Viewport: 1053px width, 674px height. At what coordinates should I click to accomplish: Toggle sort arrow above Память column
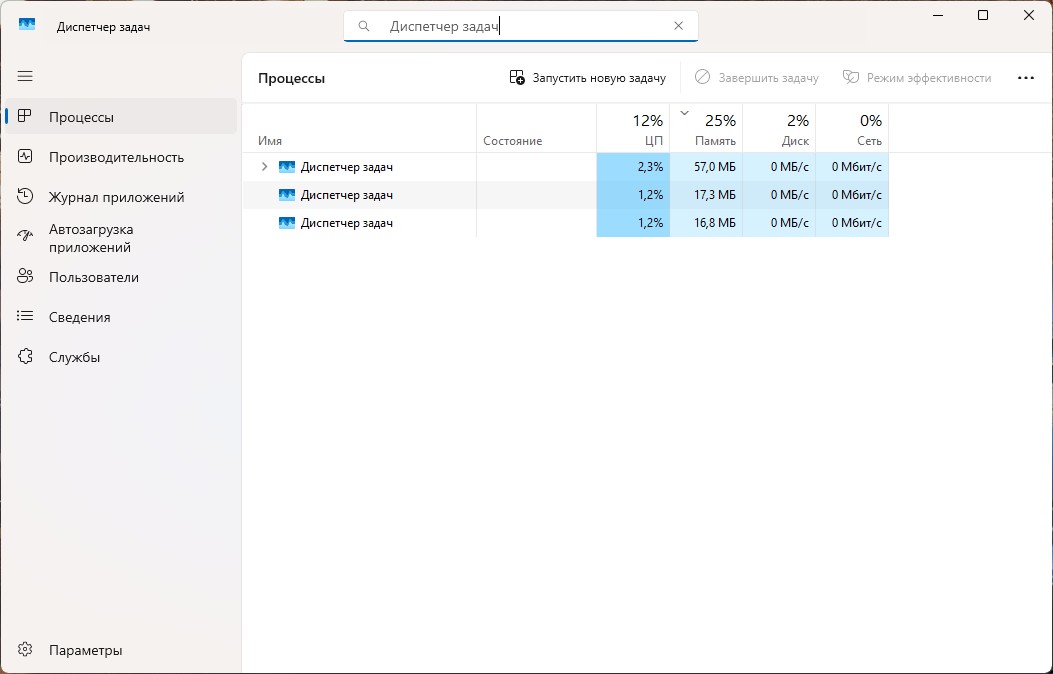coord(684,113)
